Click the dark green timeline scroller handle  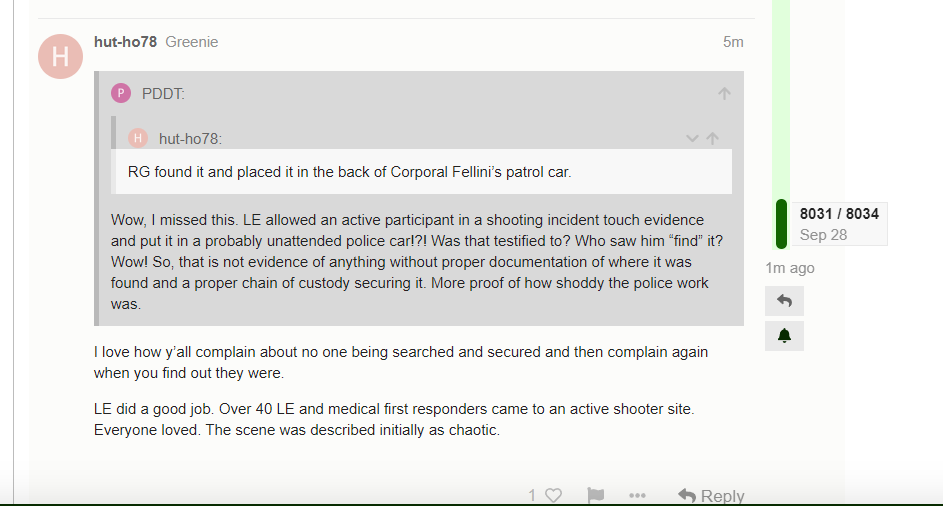[781, 224]
